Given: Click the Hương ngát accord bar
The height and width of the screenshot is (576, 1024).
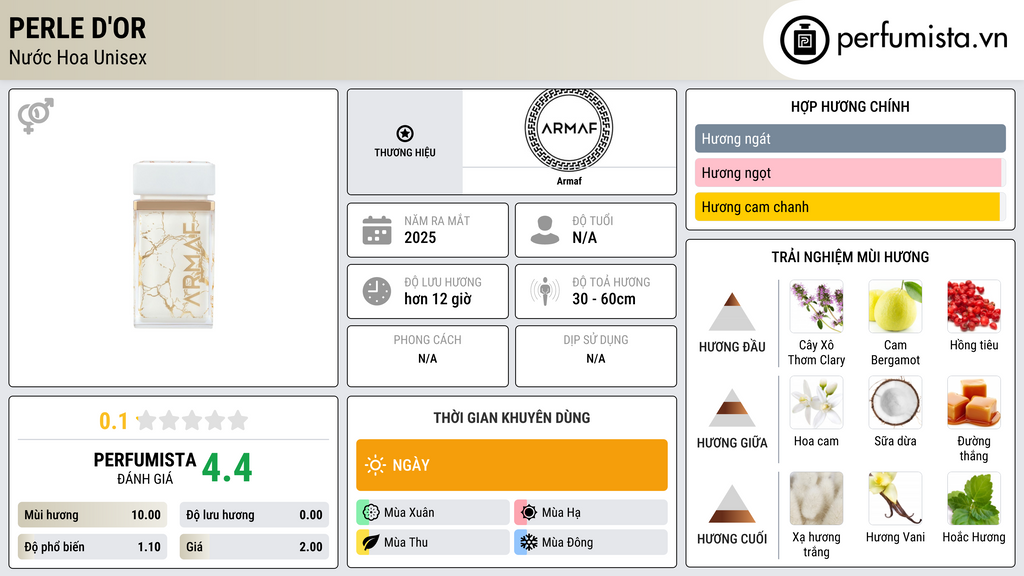Looking at the screenshot, I should 849,139.
